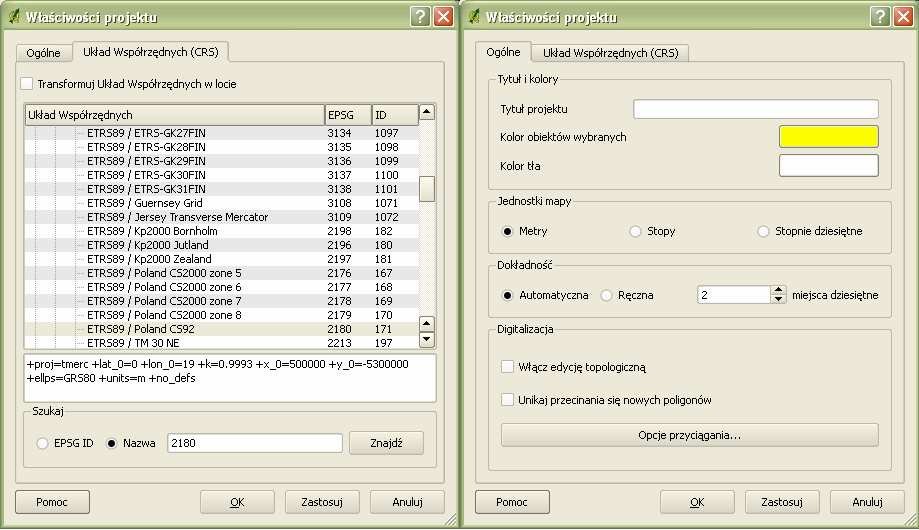This screenshot has width=919, height=530.
Task: Enable Transformuj Układ Współrzędnych w locie
Action: 26,84
